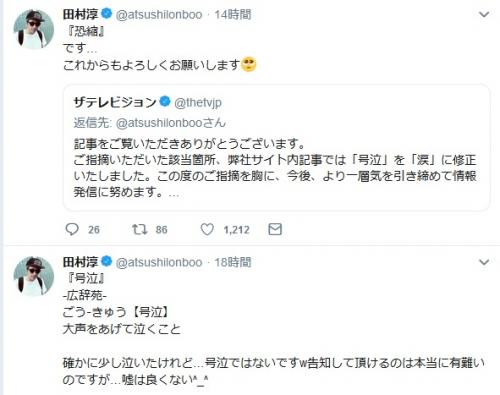Open the verified badge next to 田村淳 on the first tweet
The width and height of the screenshot is (500, 395).
tap(106, 14)
